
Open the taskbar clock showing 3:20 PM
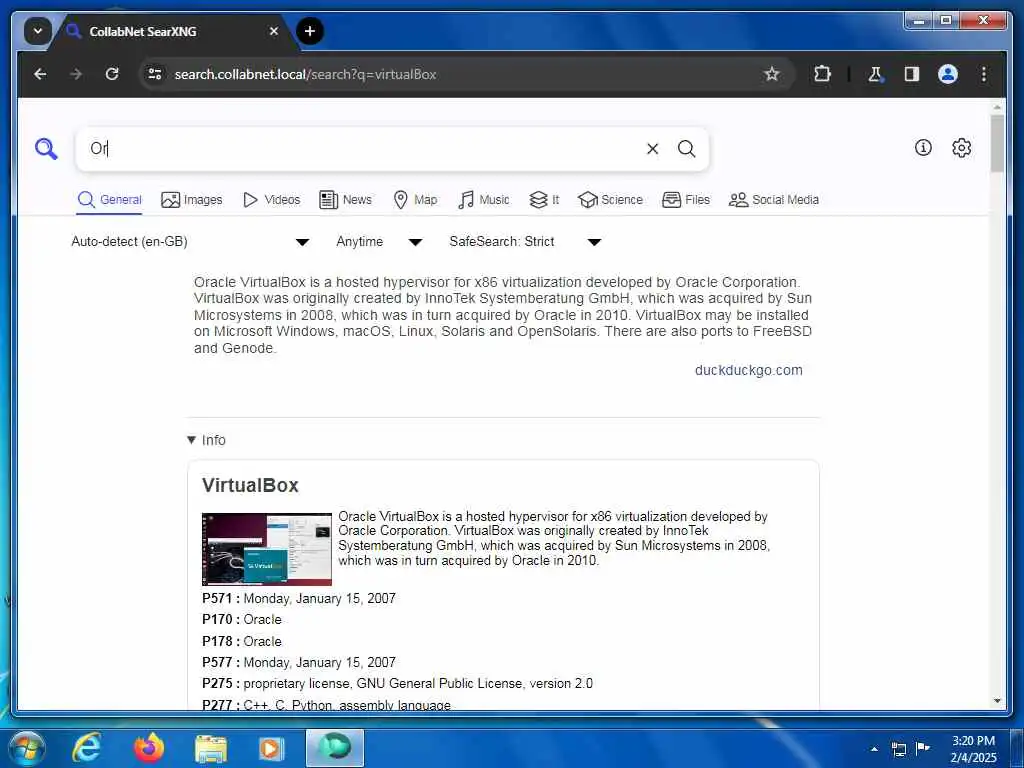click(973, 749)
